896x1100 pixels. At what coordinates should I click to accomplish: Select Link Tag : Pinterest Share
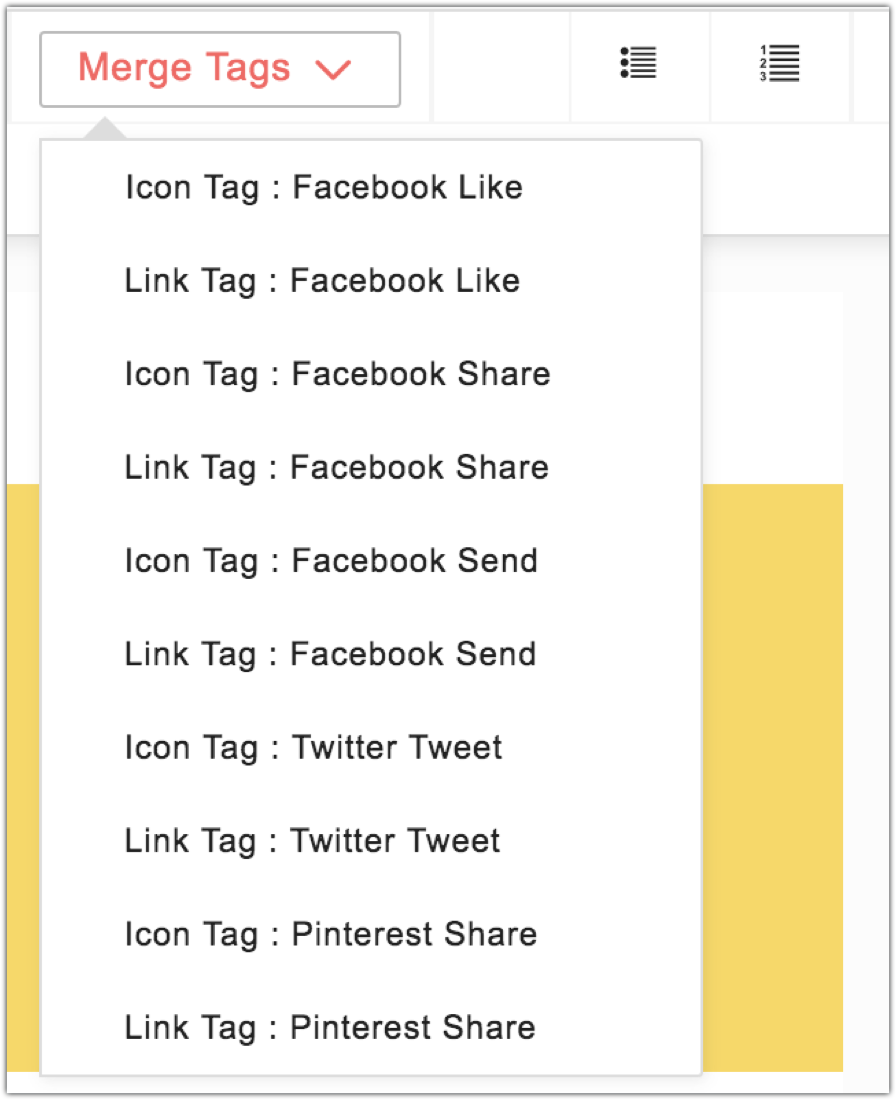point(329,1027)
